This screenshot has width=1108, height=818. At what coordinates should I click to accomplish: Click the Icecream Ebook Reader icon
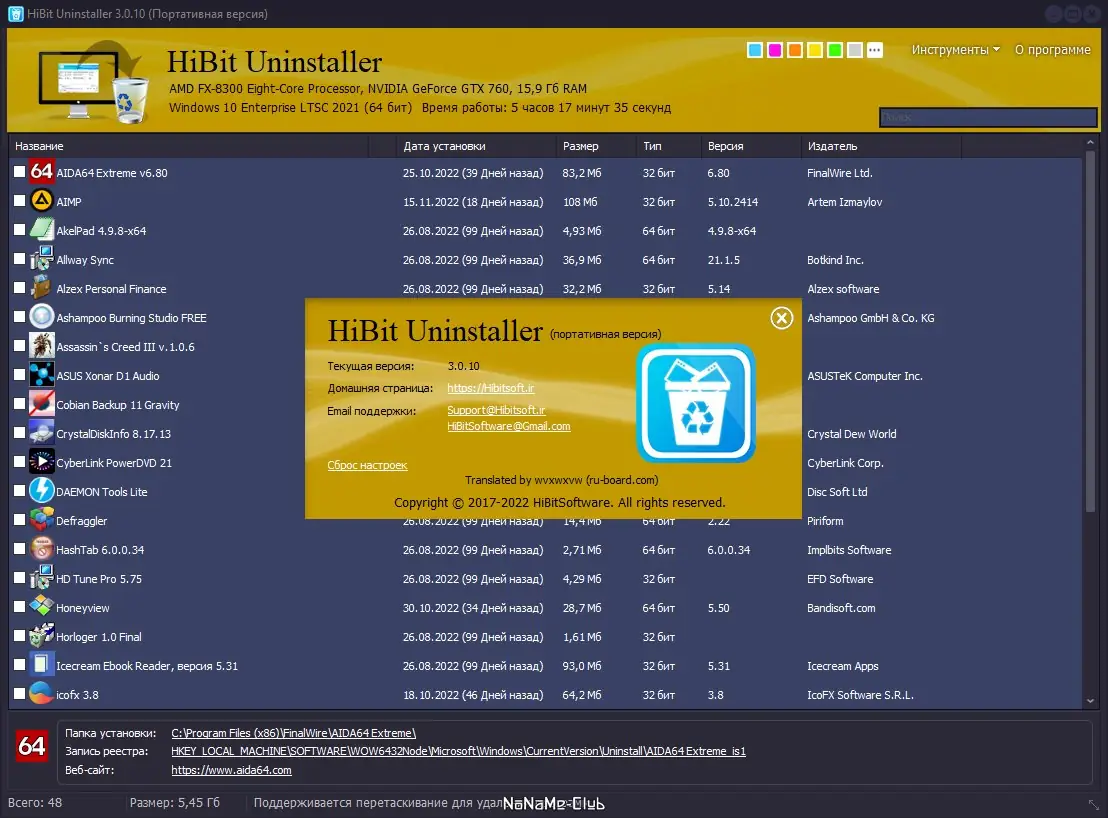[42, 665]
